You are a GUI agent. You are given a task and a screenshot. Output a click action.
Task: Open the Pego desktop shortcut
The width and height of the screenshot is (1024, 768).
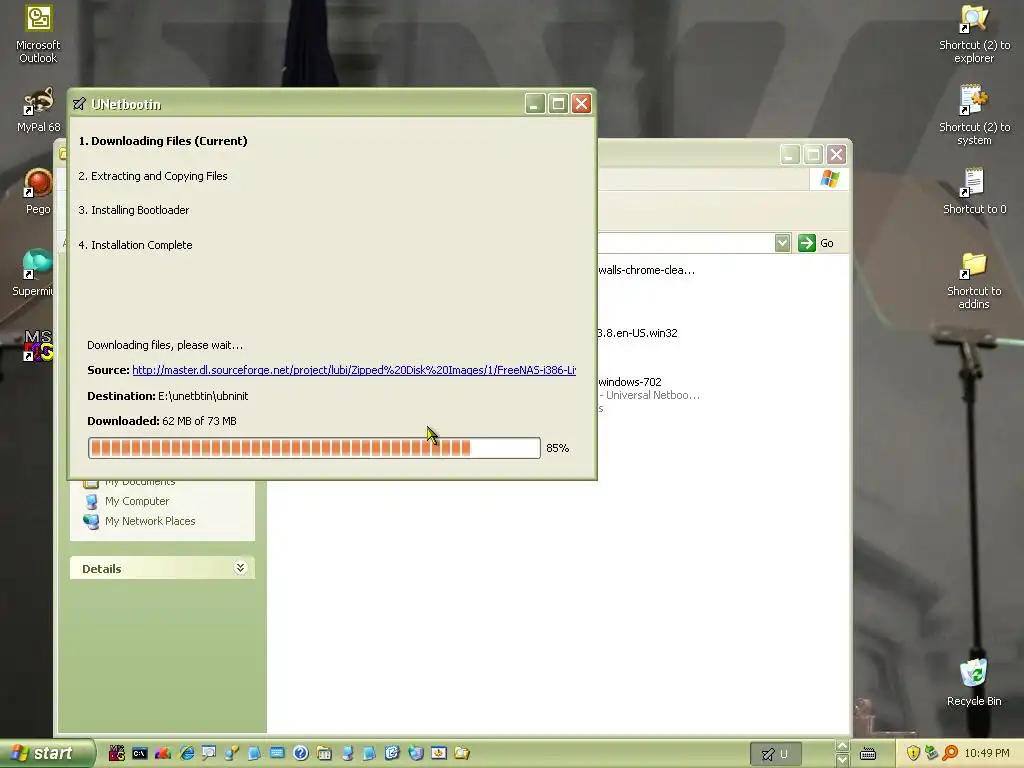(x=38, y=191)
